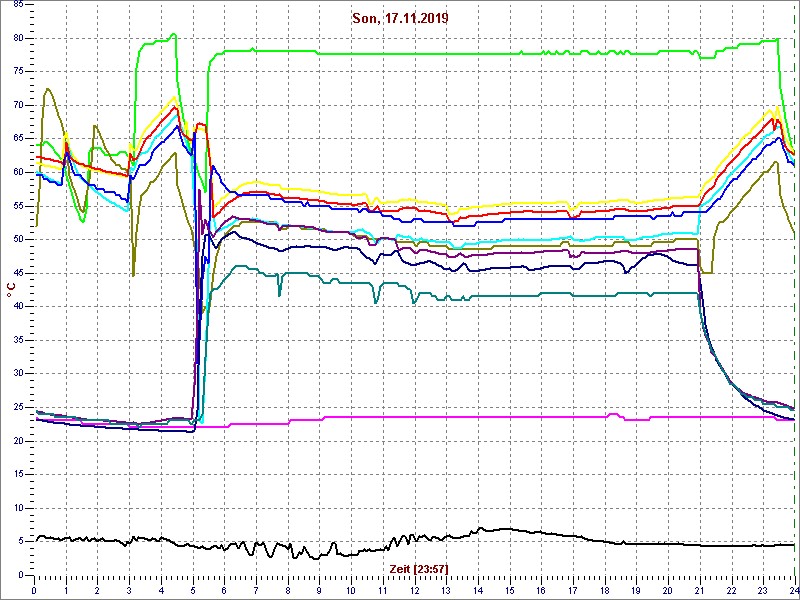
Task: Select the 70 temperature axis label
Action: tap(17, 106)
